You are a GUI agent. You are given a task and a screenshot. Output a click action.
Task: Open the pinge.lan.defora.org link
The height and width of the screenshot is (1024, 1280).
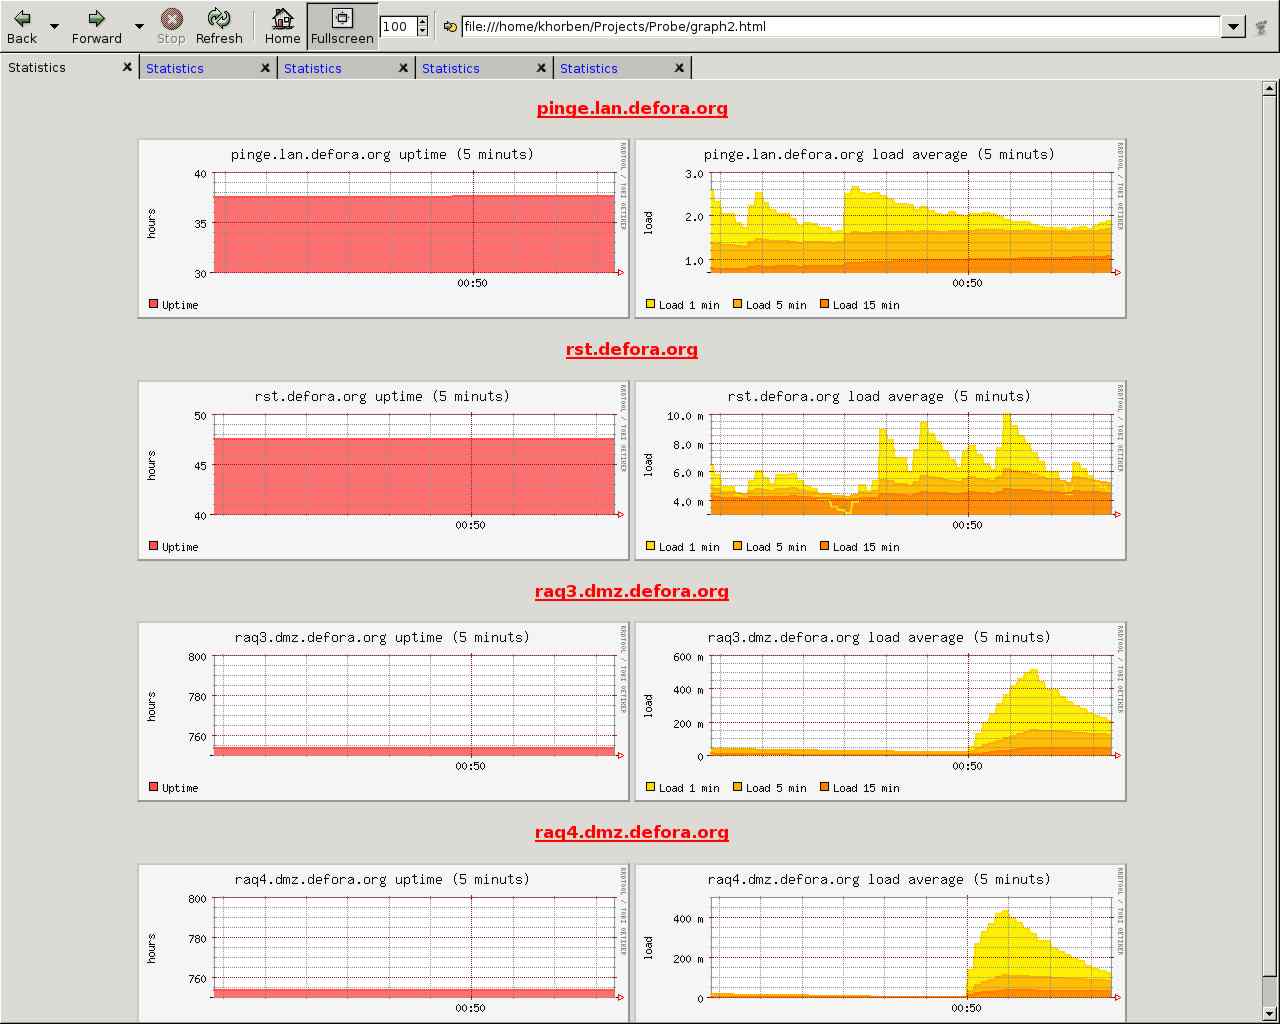tap(632, 108)
